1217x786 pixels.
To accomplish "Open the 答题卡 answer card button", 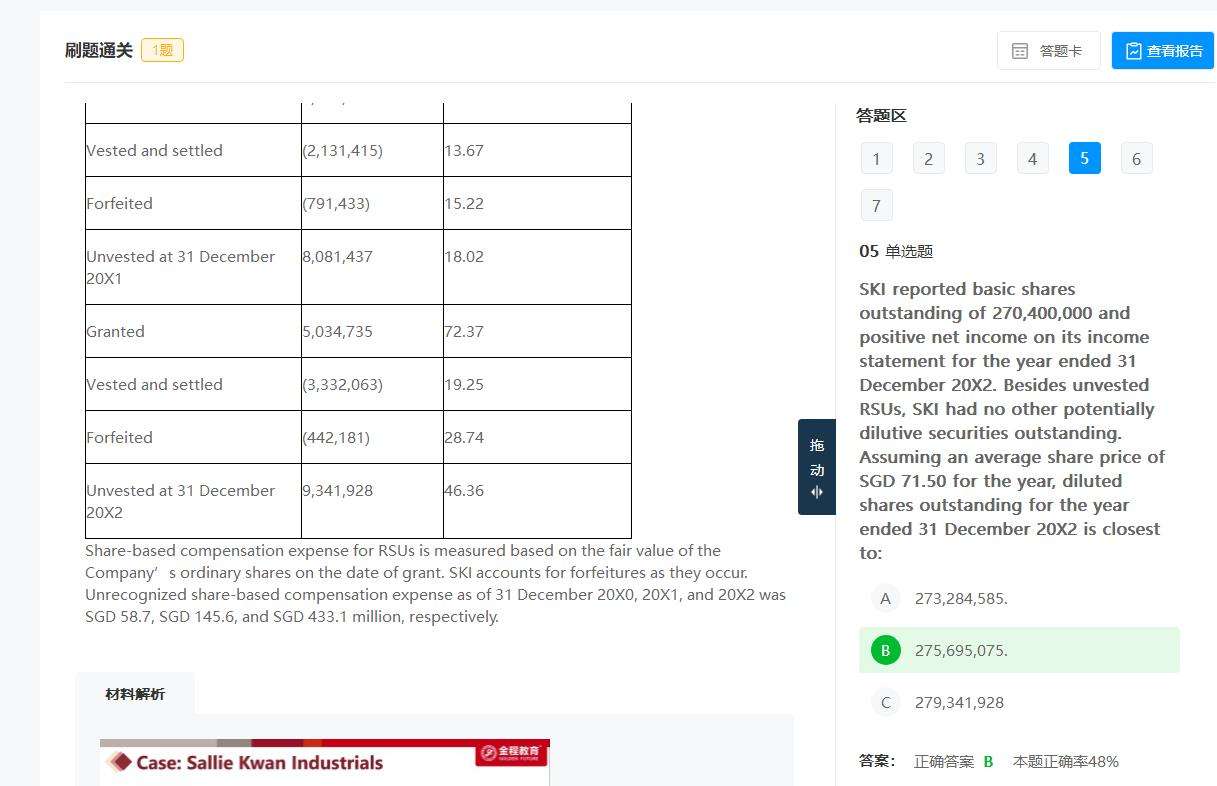I will [1048, 50].
